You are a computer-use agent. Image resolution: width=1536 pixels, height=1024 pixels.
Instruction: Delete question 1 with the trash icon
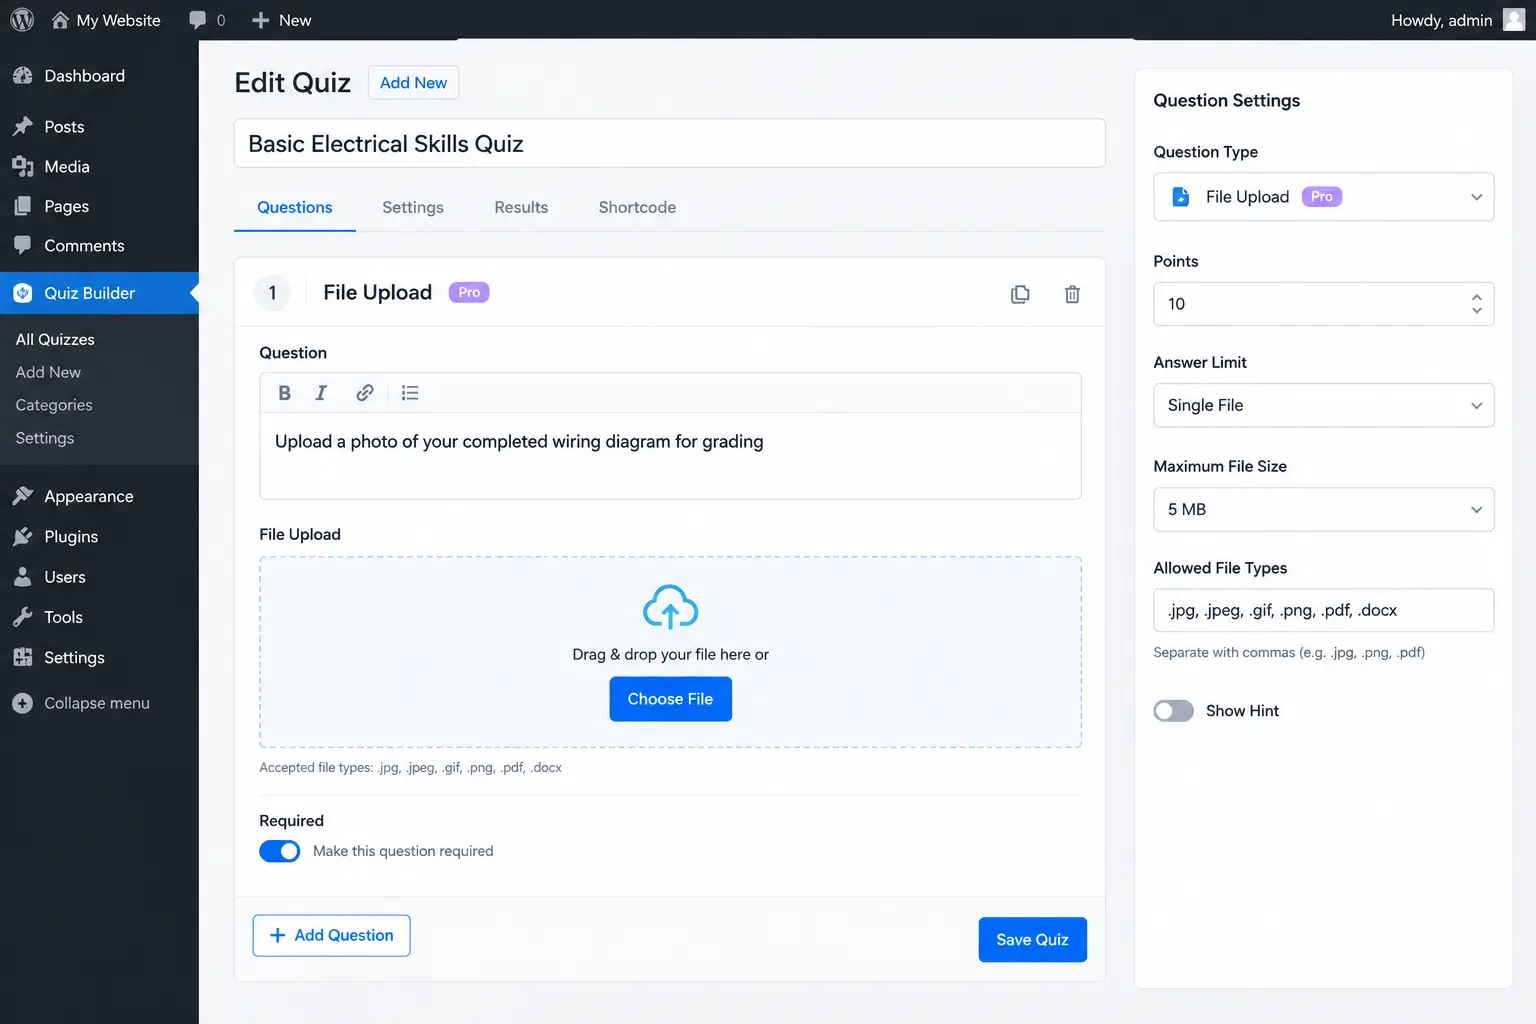pos(1072,294)
